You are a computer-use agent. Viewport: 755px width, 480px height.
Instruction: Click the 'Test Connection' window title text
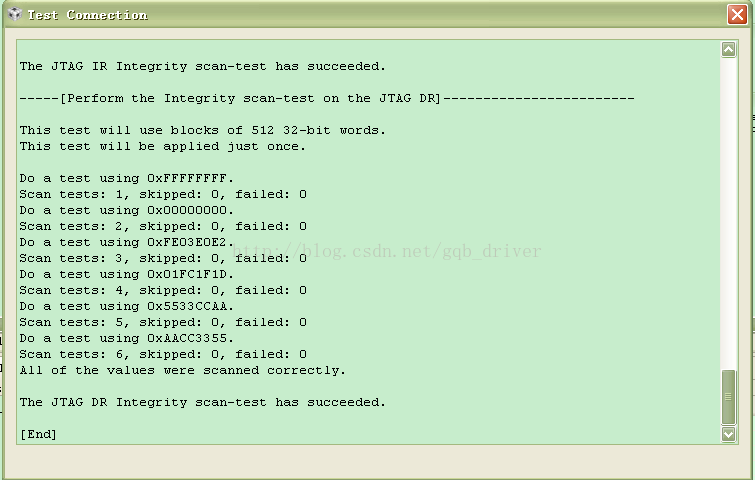[x=88, y=15]
